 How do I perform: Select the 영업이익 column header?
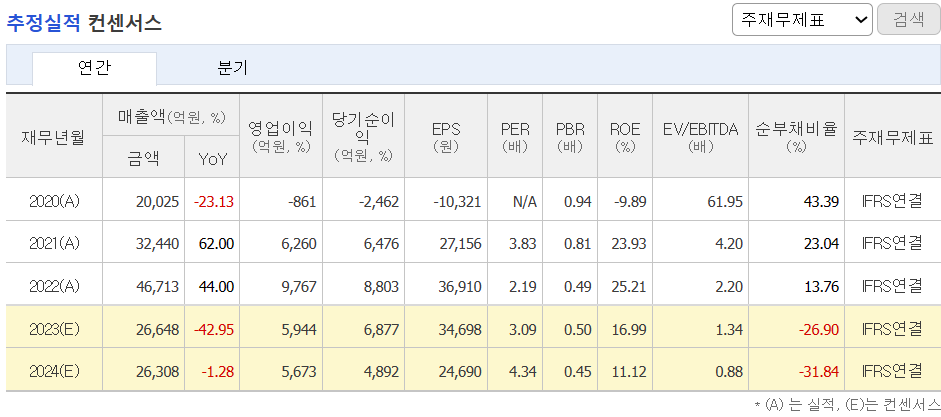tap(281, 136)
